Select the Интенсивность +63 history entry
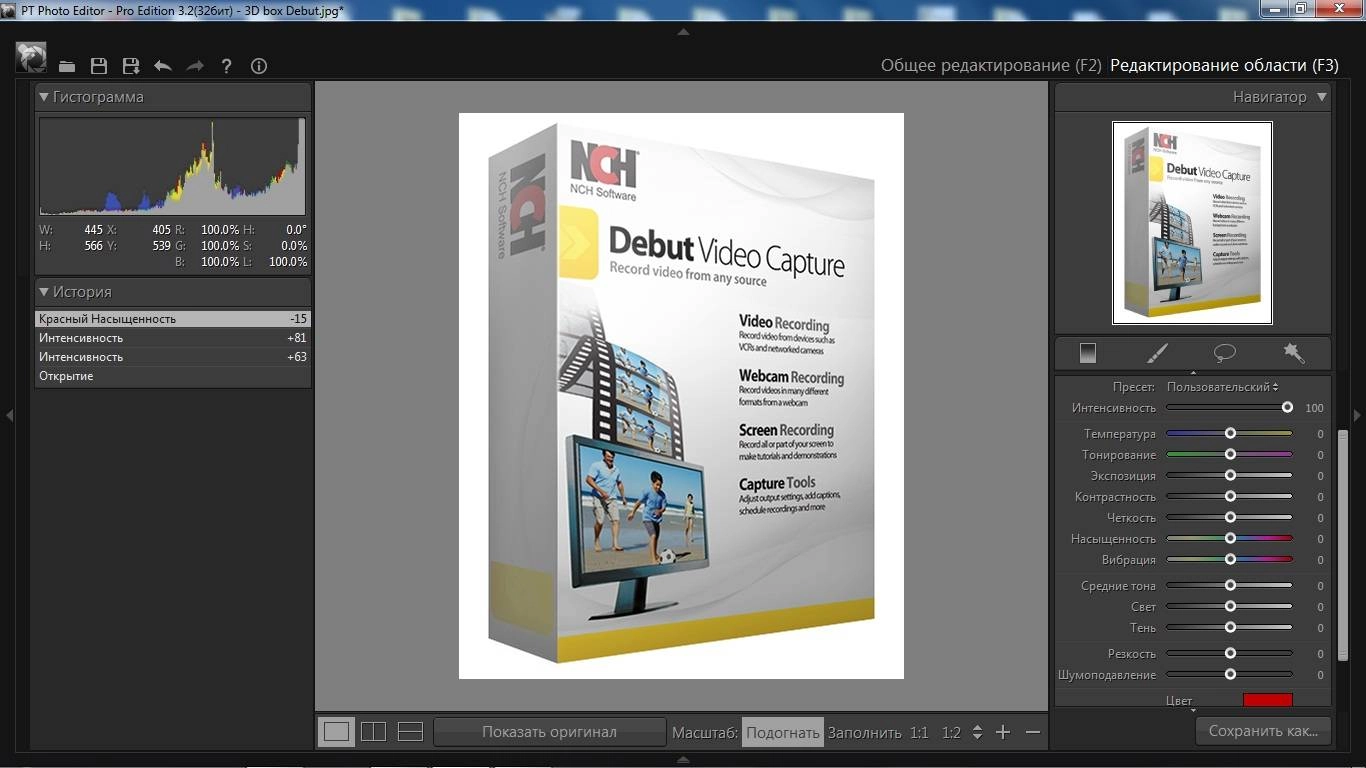This screenshot has width=1366, height=768. 173,357
